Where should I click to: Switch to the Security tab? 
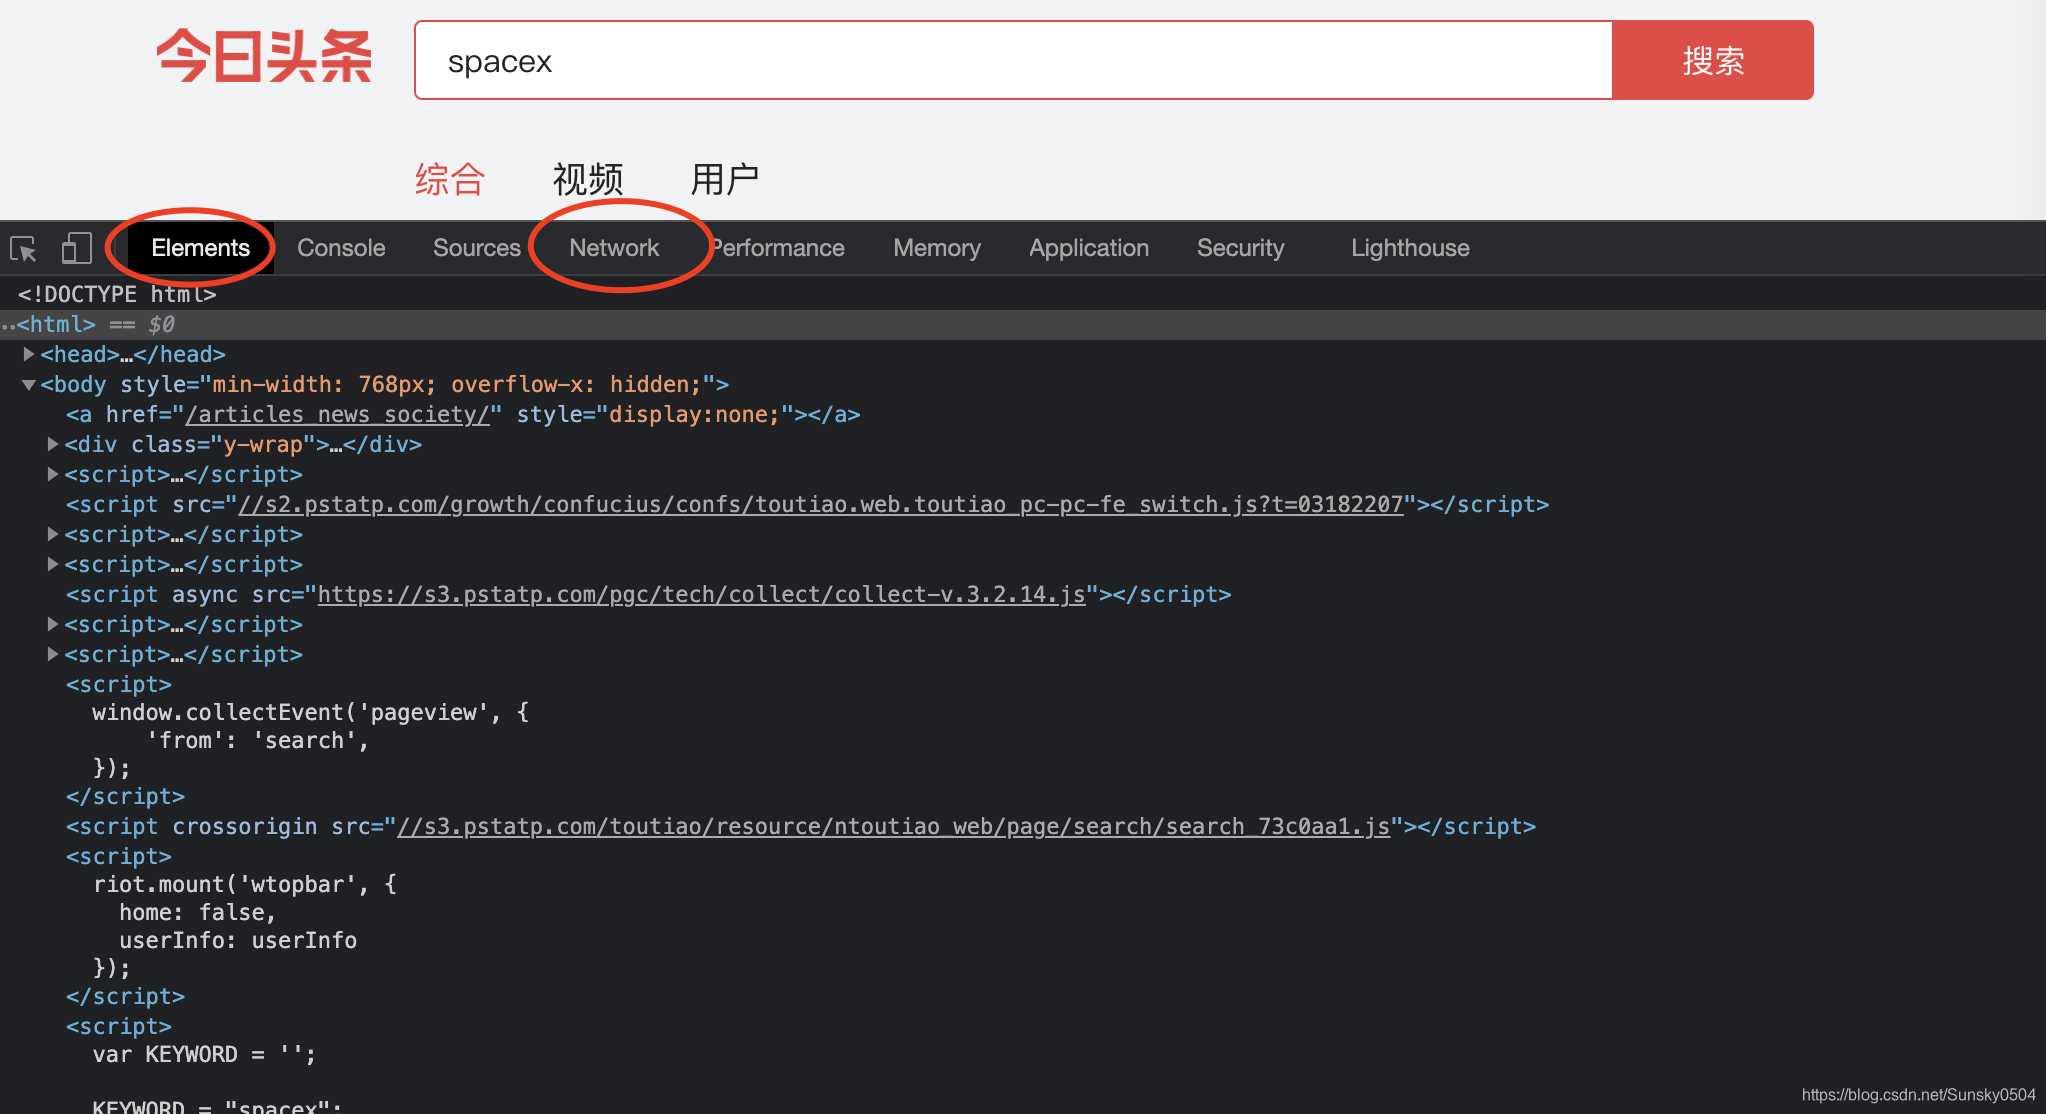(1240, 248)
